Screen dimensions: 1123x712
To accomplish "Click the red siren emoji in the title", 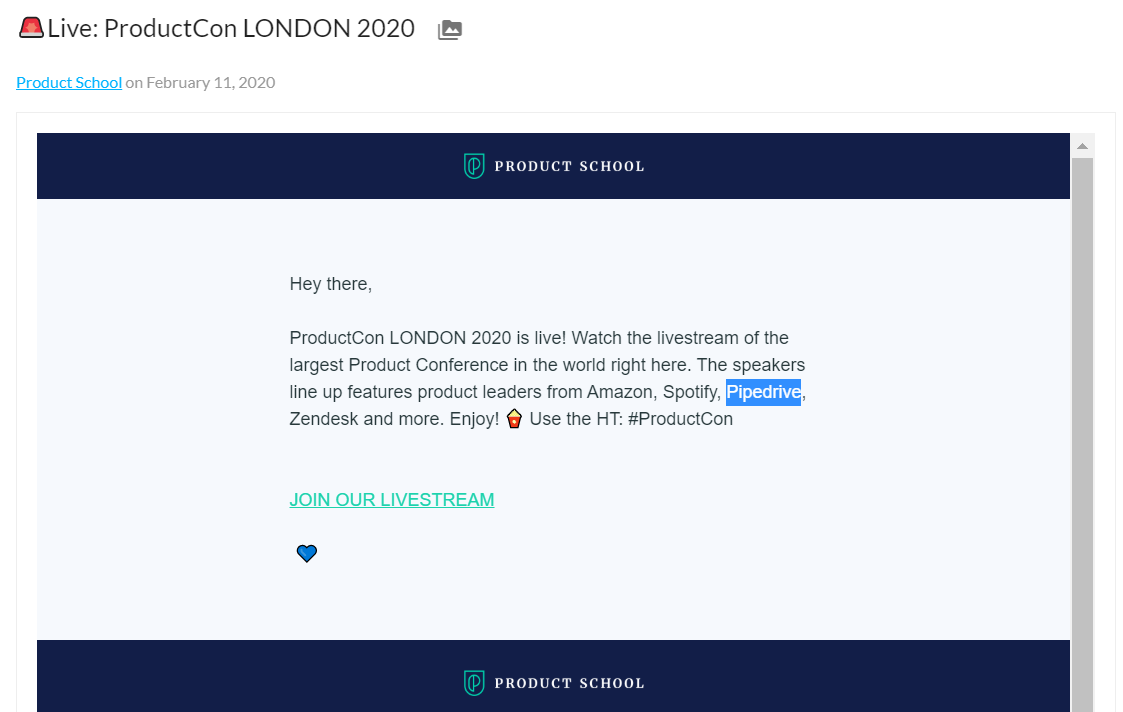I will pyautogui.click(x=31, y=28).
